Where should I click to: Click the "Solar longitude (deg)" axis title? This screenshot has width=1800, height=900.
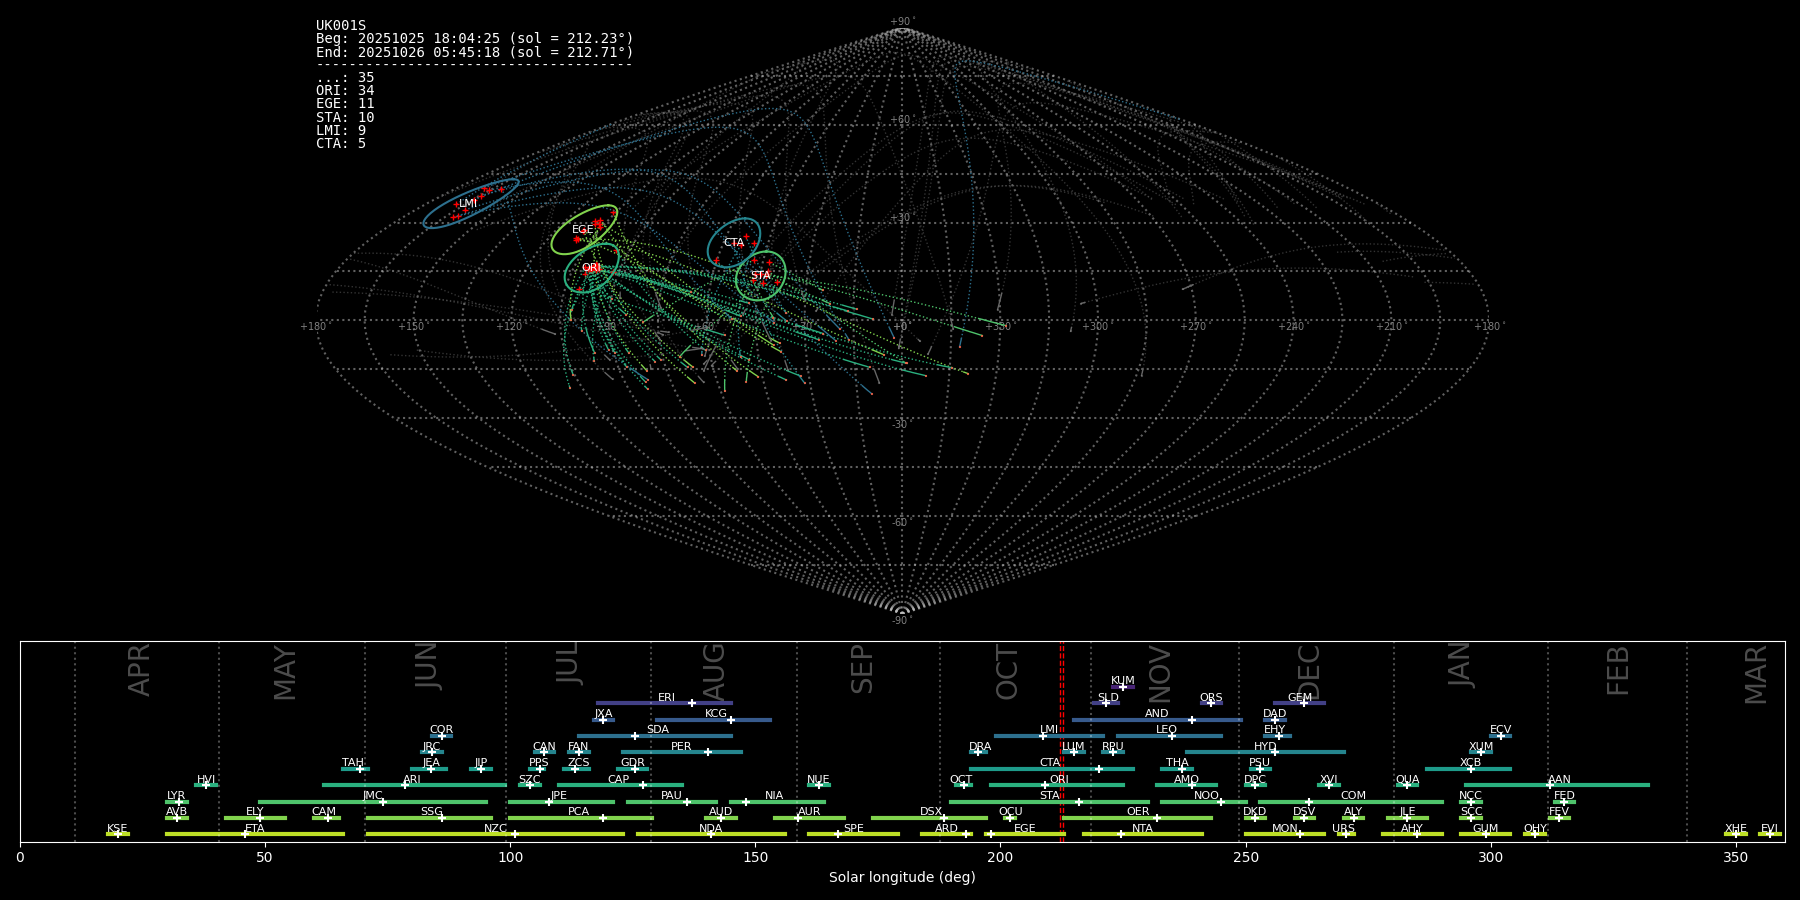tap(902, 878)
